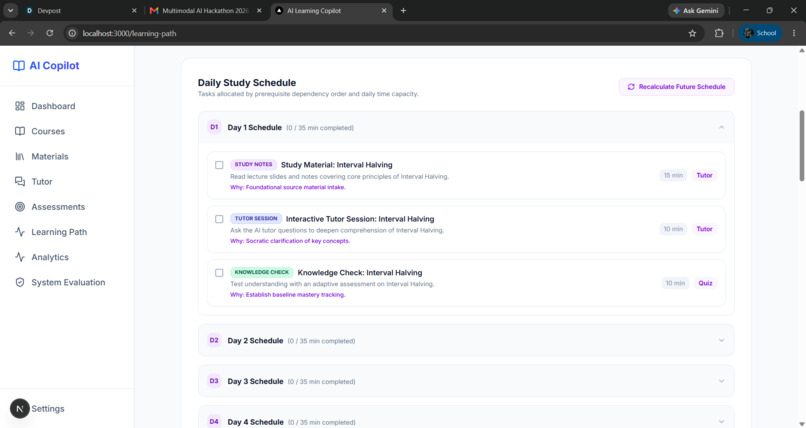Click Quiz button on Knowledge Check row
Viewport: 806px width, 428px height.
pos(705,283)
